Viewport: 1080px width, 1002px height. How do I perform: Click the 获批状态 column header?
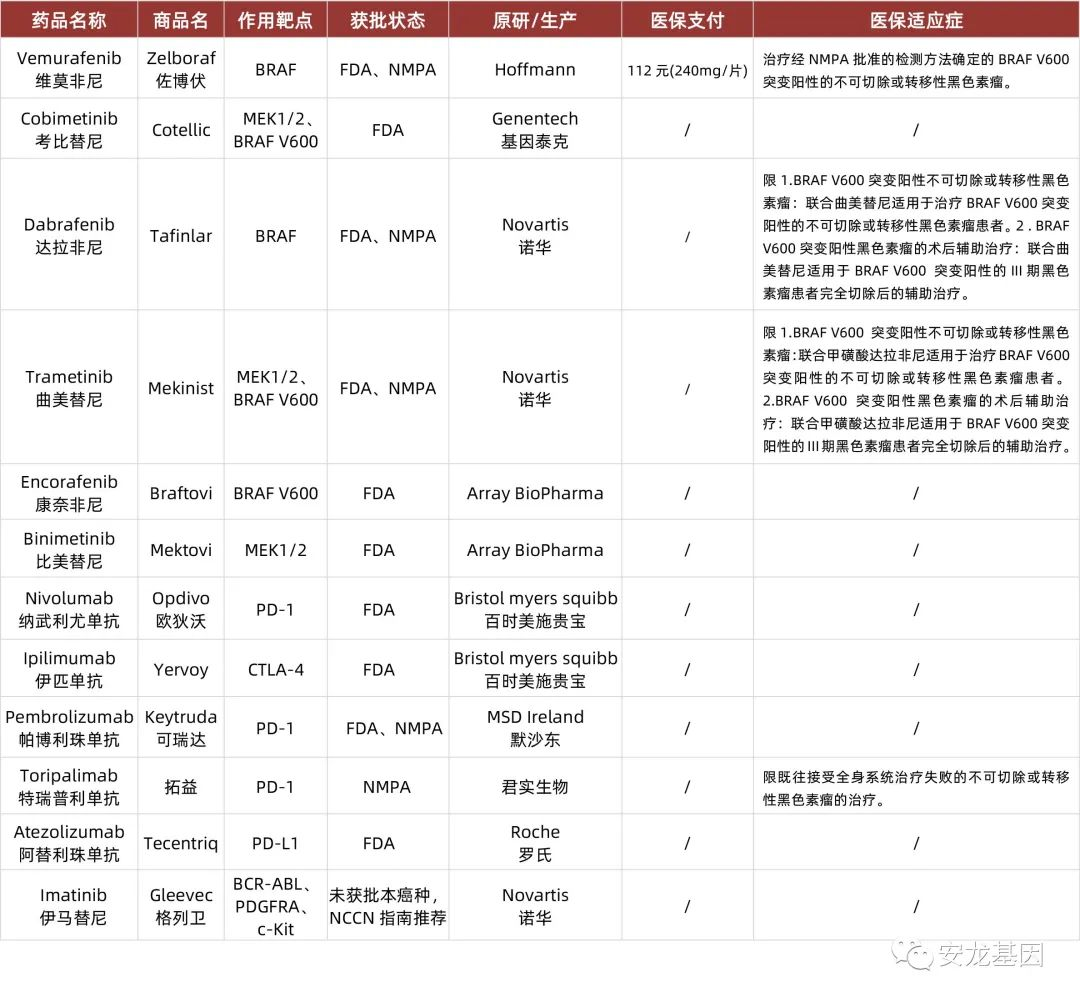(x=388, y=20)
